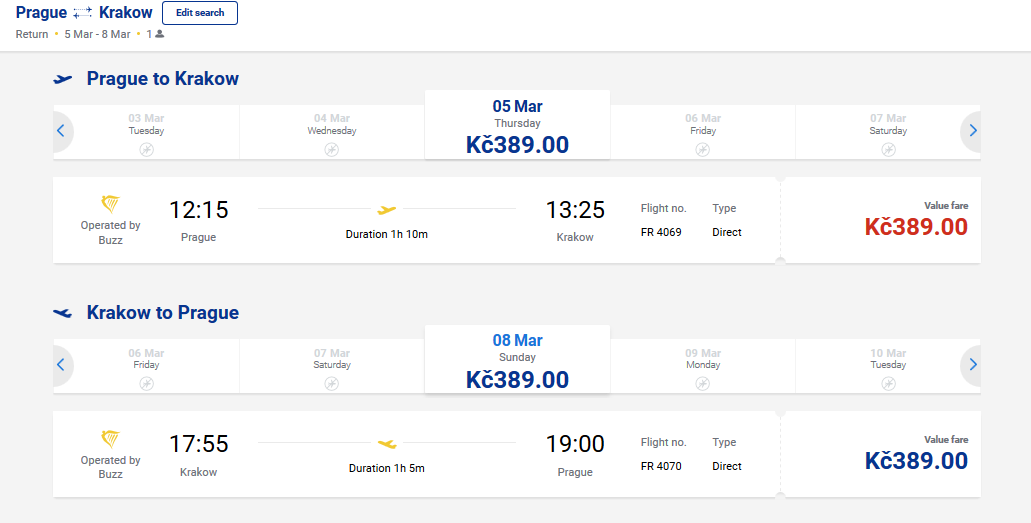The height and width of the screenshot is (523, 1031).
Task: Show earlier outbound dates with left arrow
Action: coord(61,131)
